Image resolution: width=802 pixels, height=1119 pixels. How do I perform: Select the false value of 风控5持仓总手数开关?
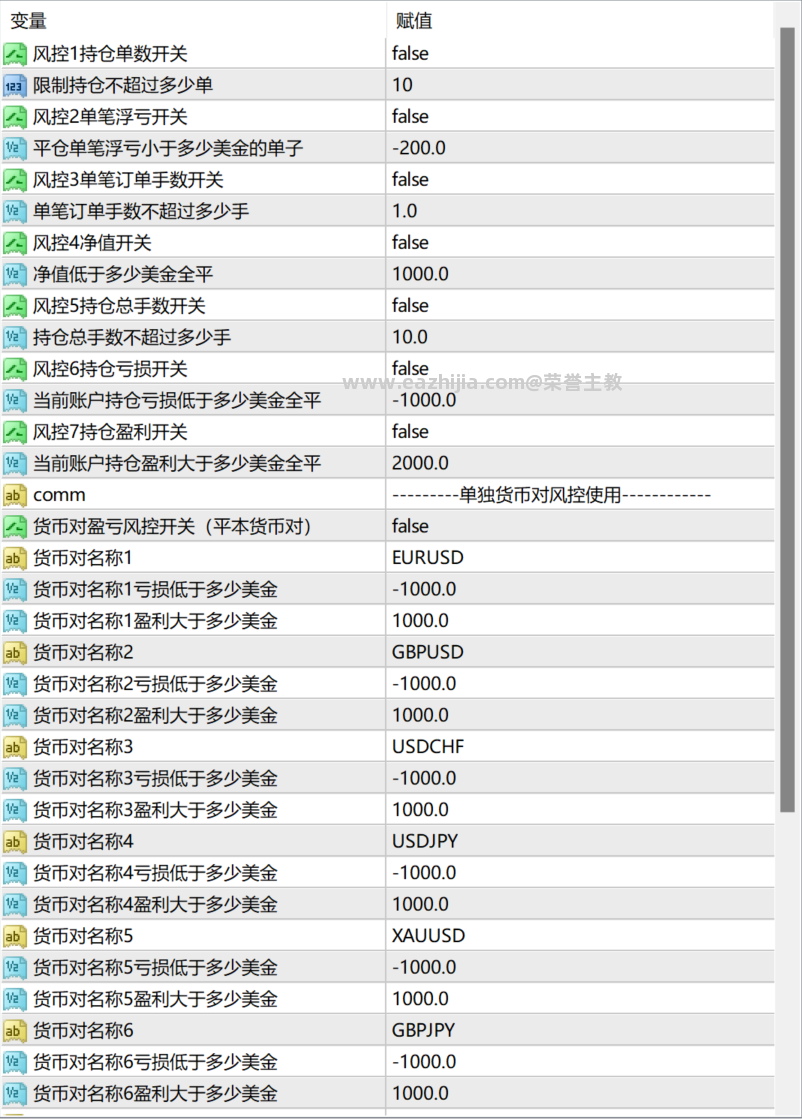coord(410,305)
